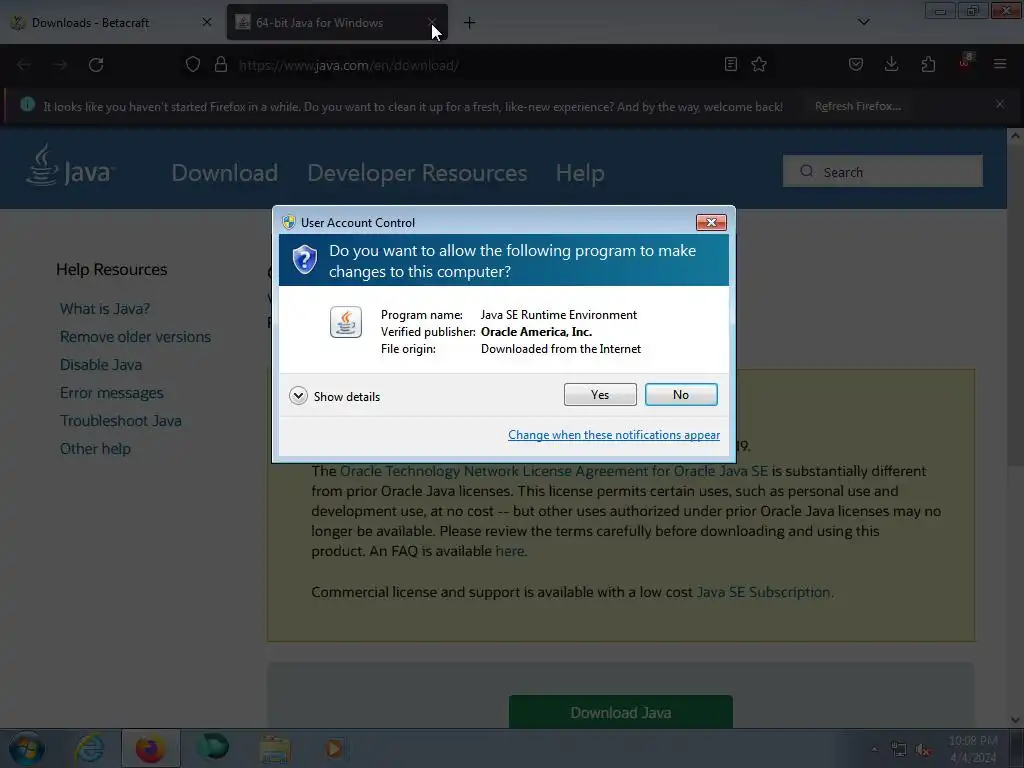Click the green Download Java button
This screenshot has width=1024, height=768.
(x=620, y=712)
